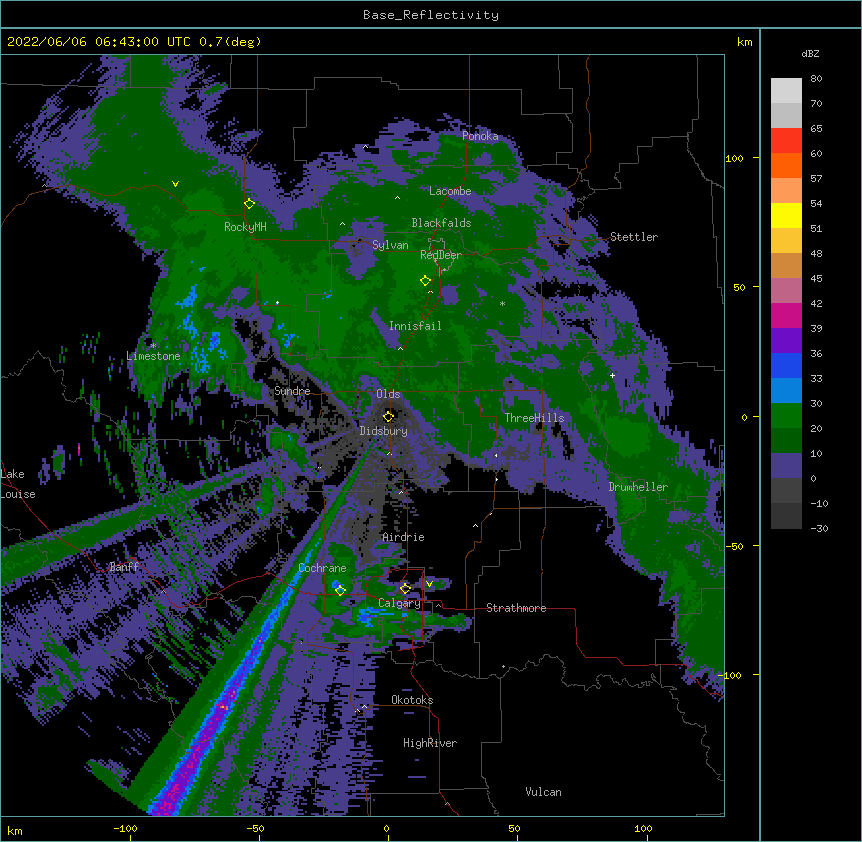Screen dimensions: 862x842
Task: Click the Stettler label
Action: click(633, 237)
